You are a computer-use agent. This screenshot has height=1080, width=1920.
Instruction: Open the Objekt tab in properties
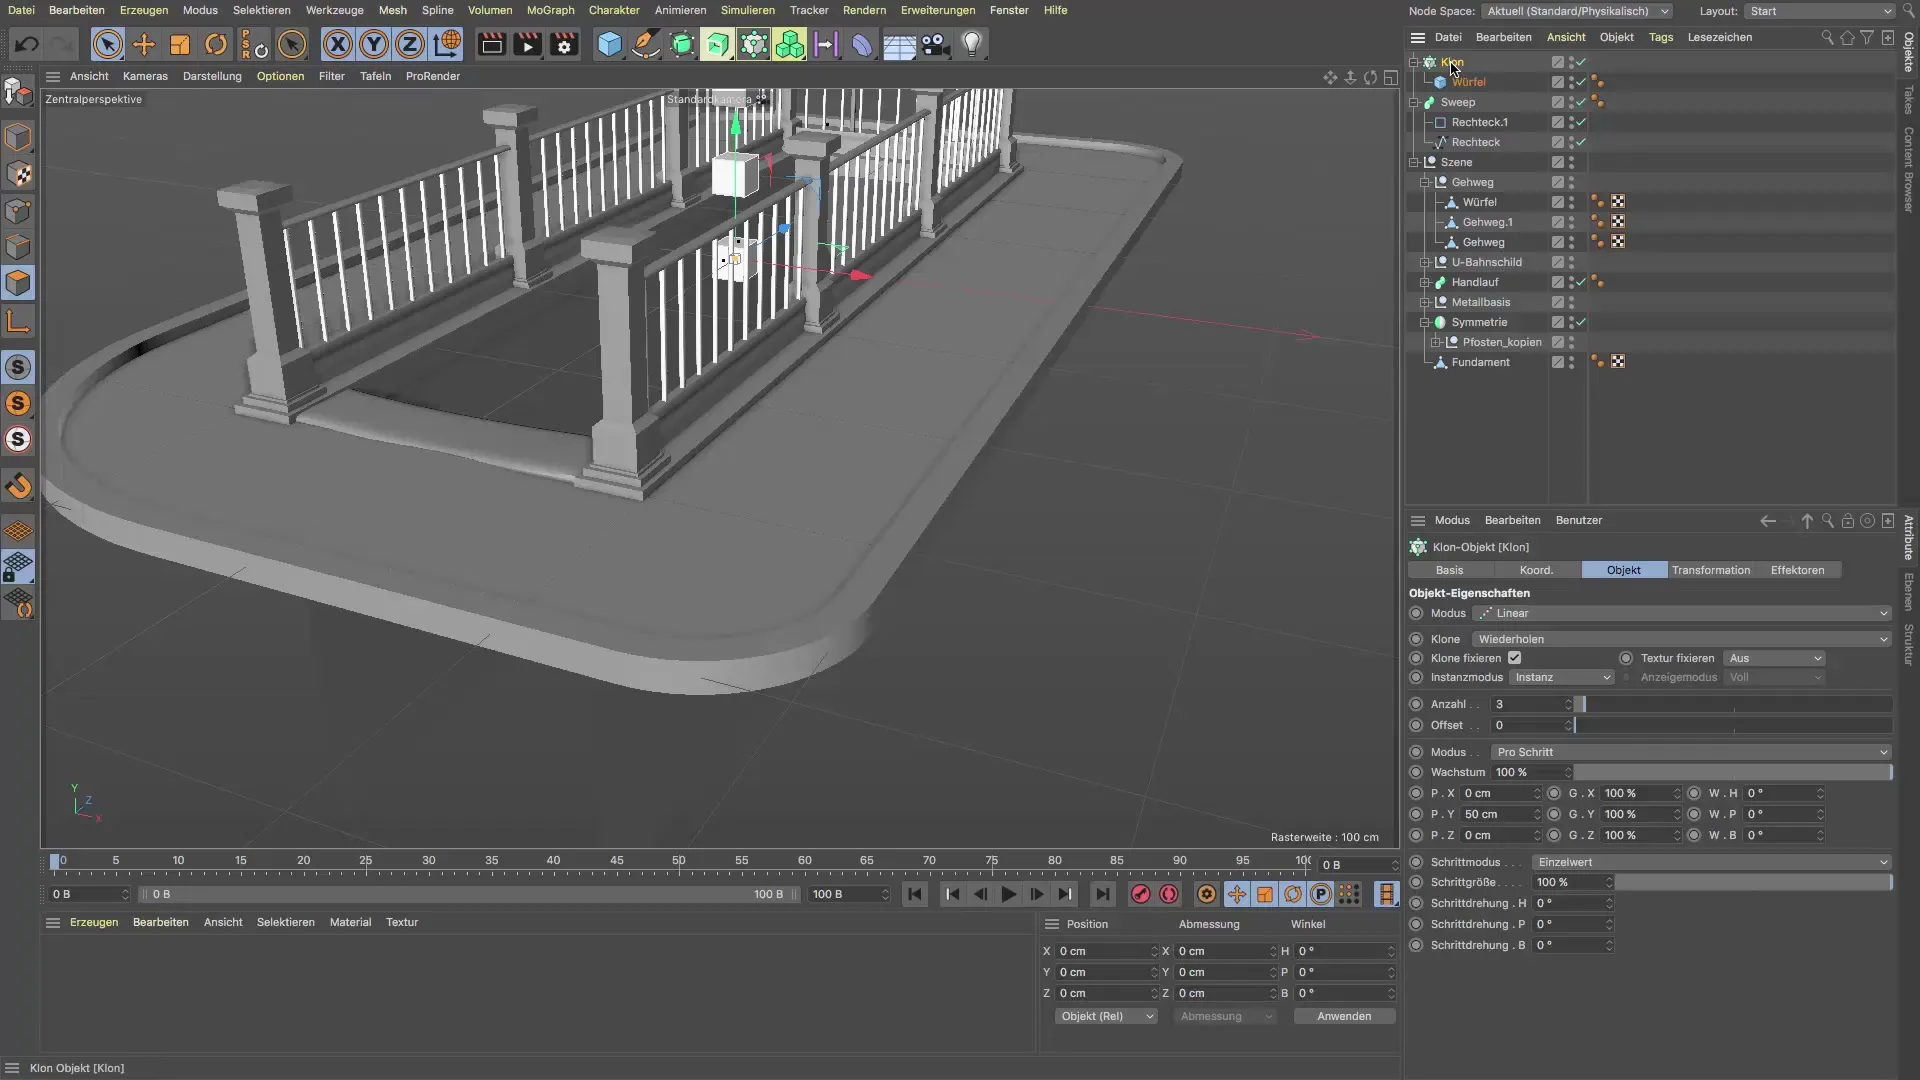pyautogui.click(x=1625, y=570)
